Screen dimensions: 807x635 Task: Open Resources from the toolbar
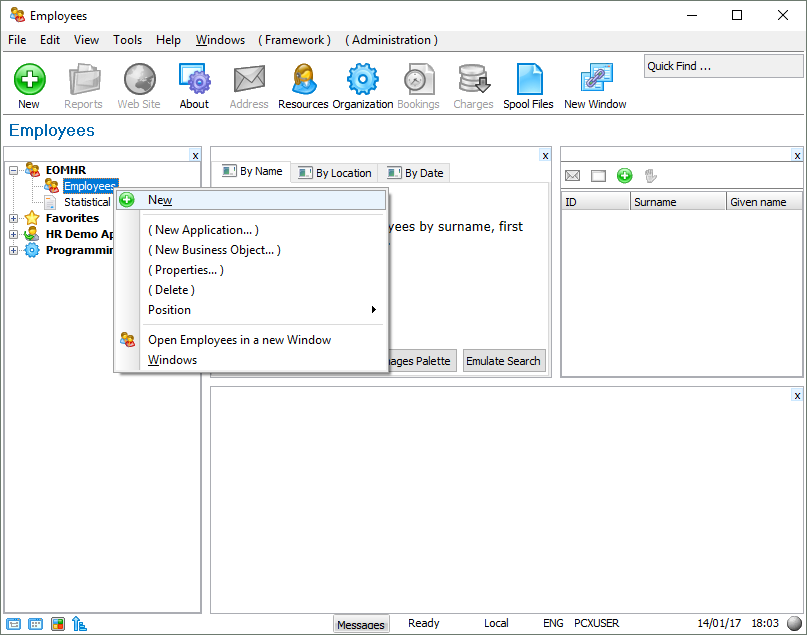coord(303,80)
